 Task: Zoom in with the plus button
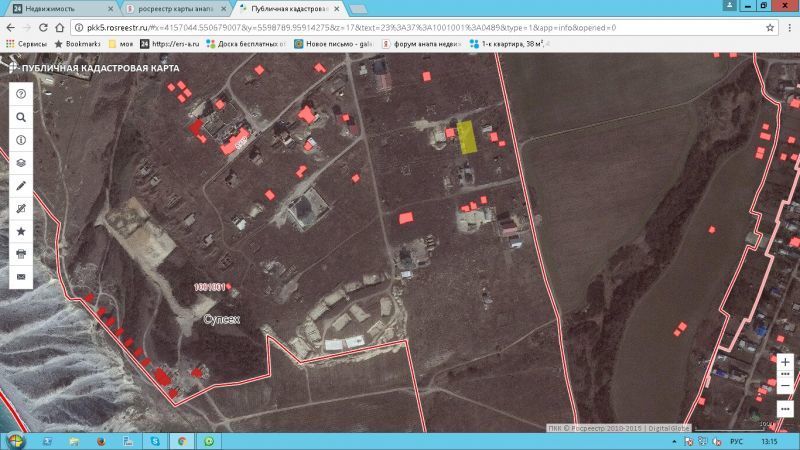(785, 362)
